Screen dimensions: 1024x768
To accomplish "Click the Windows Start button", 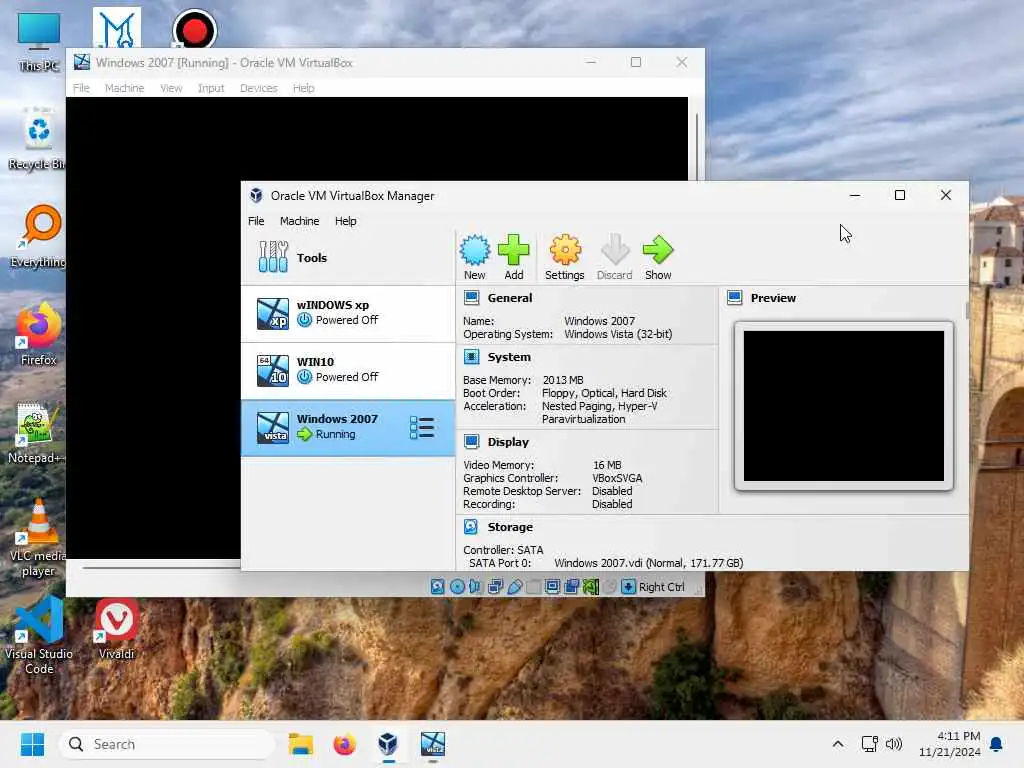I will tap(32, 744).
